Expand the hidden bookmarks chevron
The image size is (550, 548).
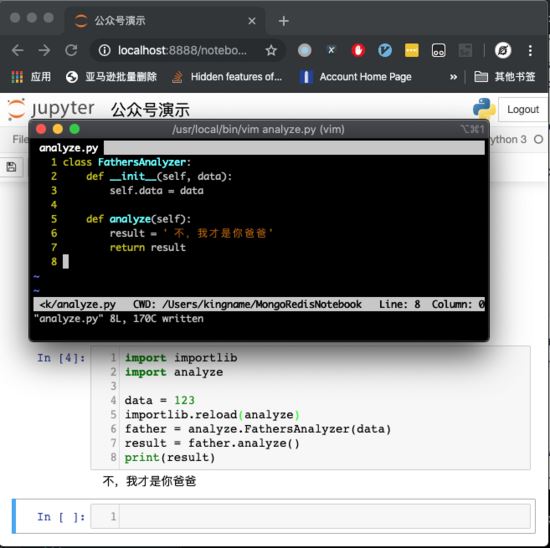(x=454, y=76)
